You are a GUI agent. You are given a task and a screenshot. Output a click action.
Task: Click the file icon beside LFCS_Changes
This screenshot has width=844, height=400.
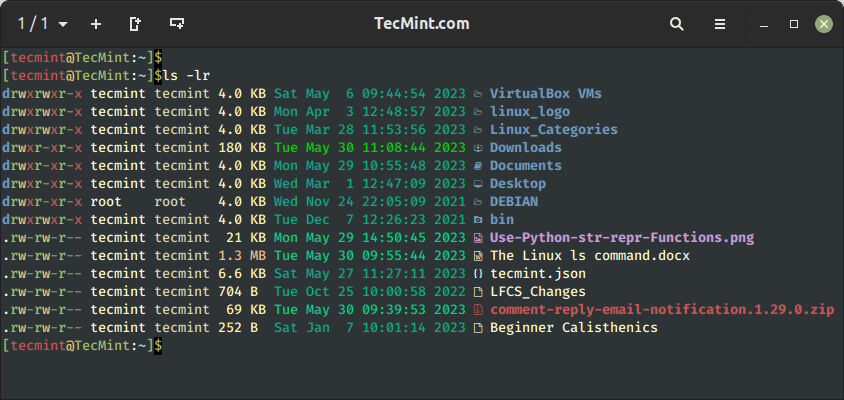coord(477,292)
